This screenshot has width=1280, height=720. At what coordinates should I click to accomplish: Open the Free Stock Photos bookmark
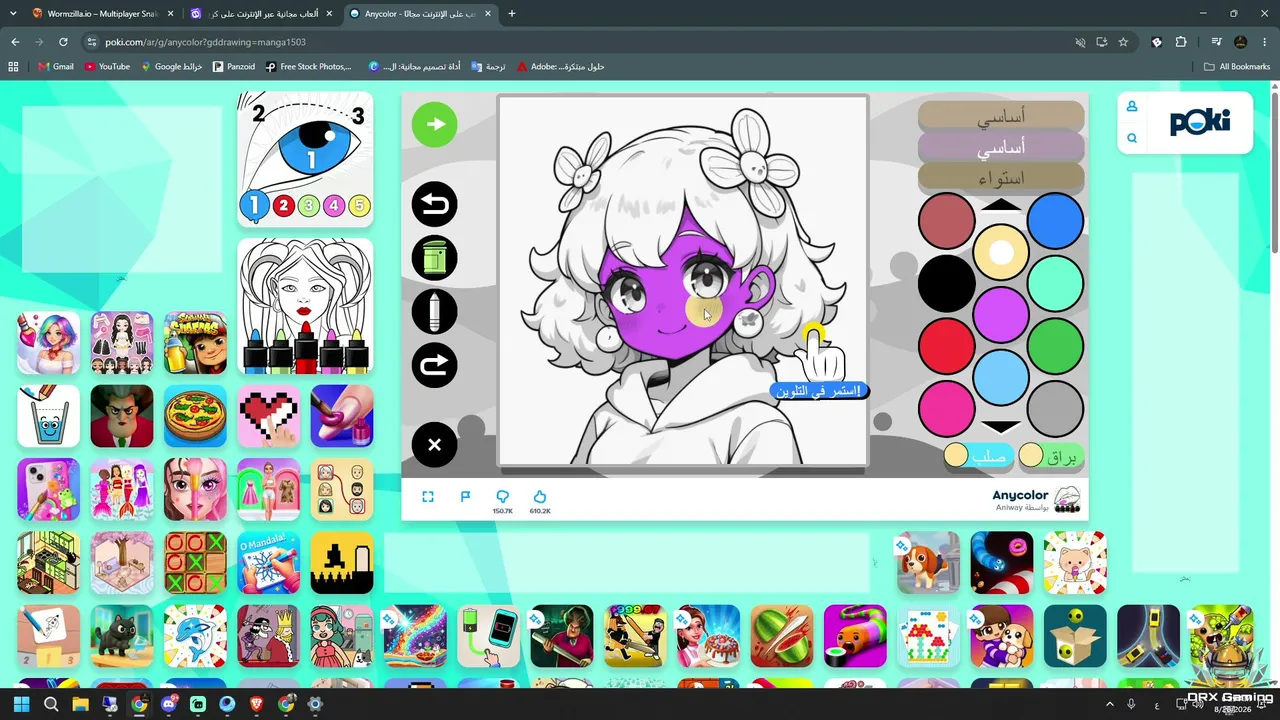click(x=308, y=67)
